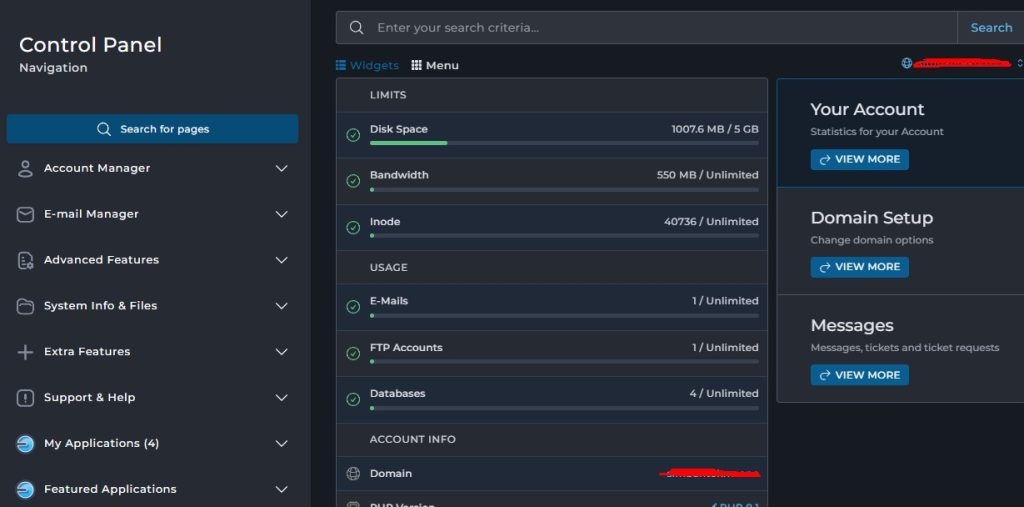Click the Search button

991,27
